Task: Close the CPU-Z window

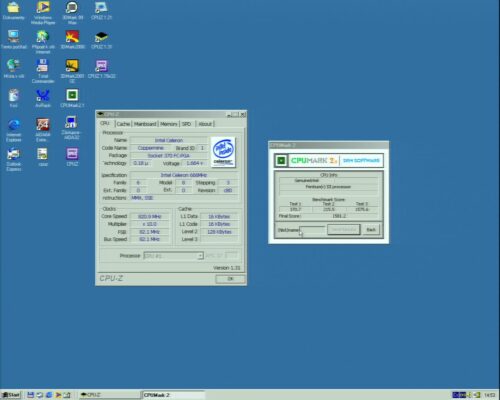Action: tap(243, 114)
